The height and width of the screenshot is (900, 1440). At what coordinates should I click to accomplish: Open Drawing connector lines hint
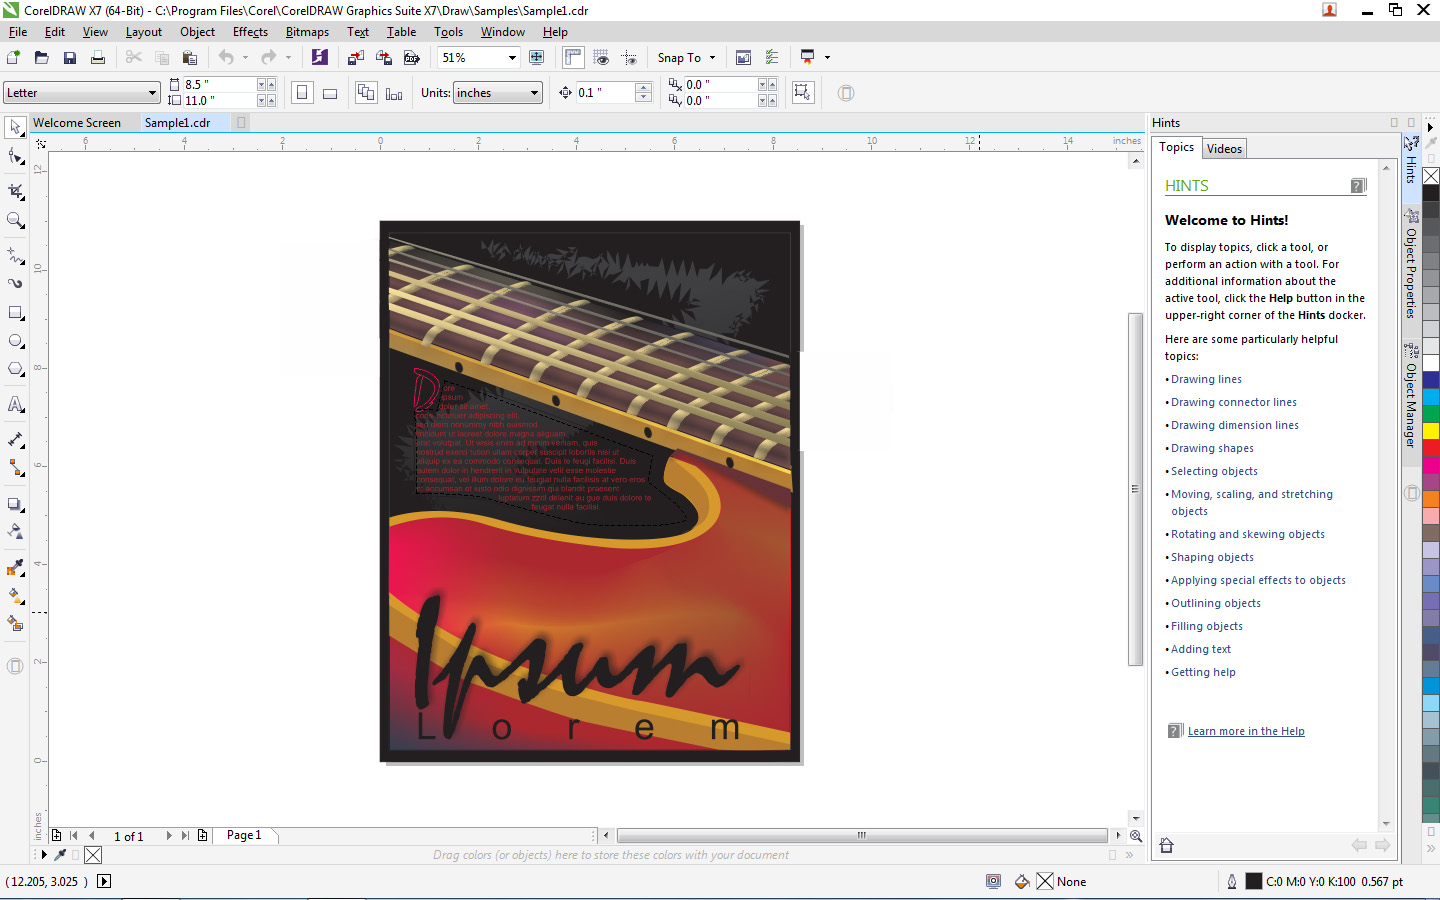pyautogui.click(x=1233, y=402)
